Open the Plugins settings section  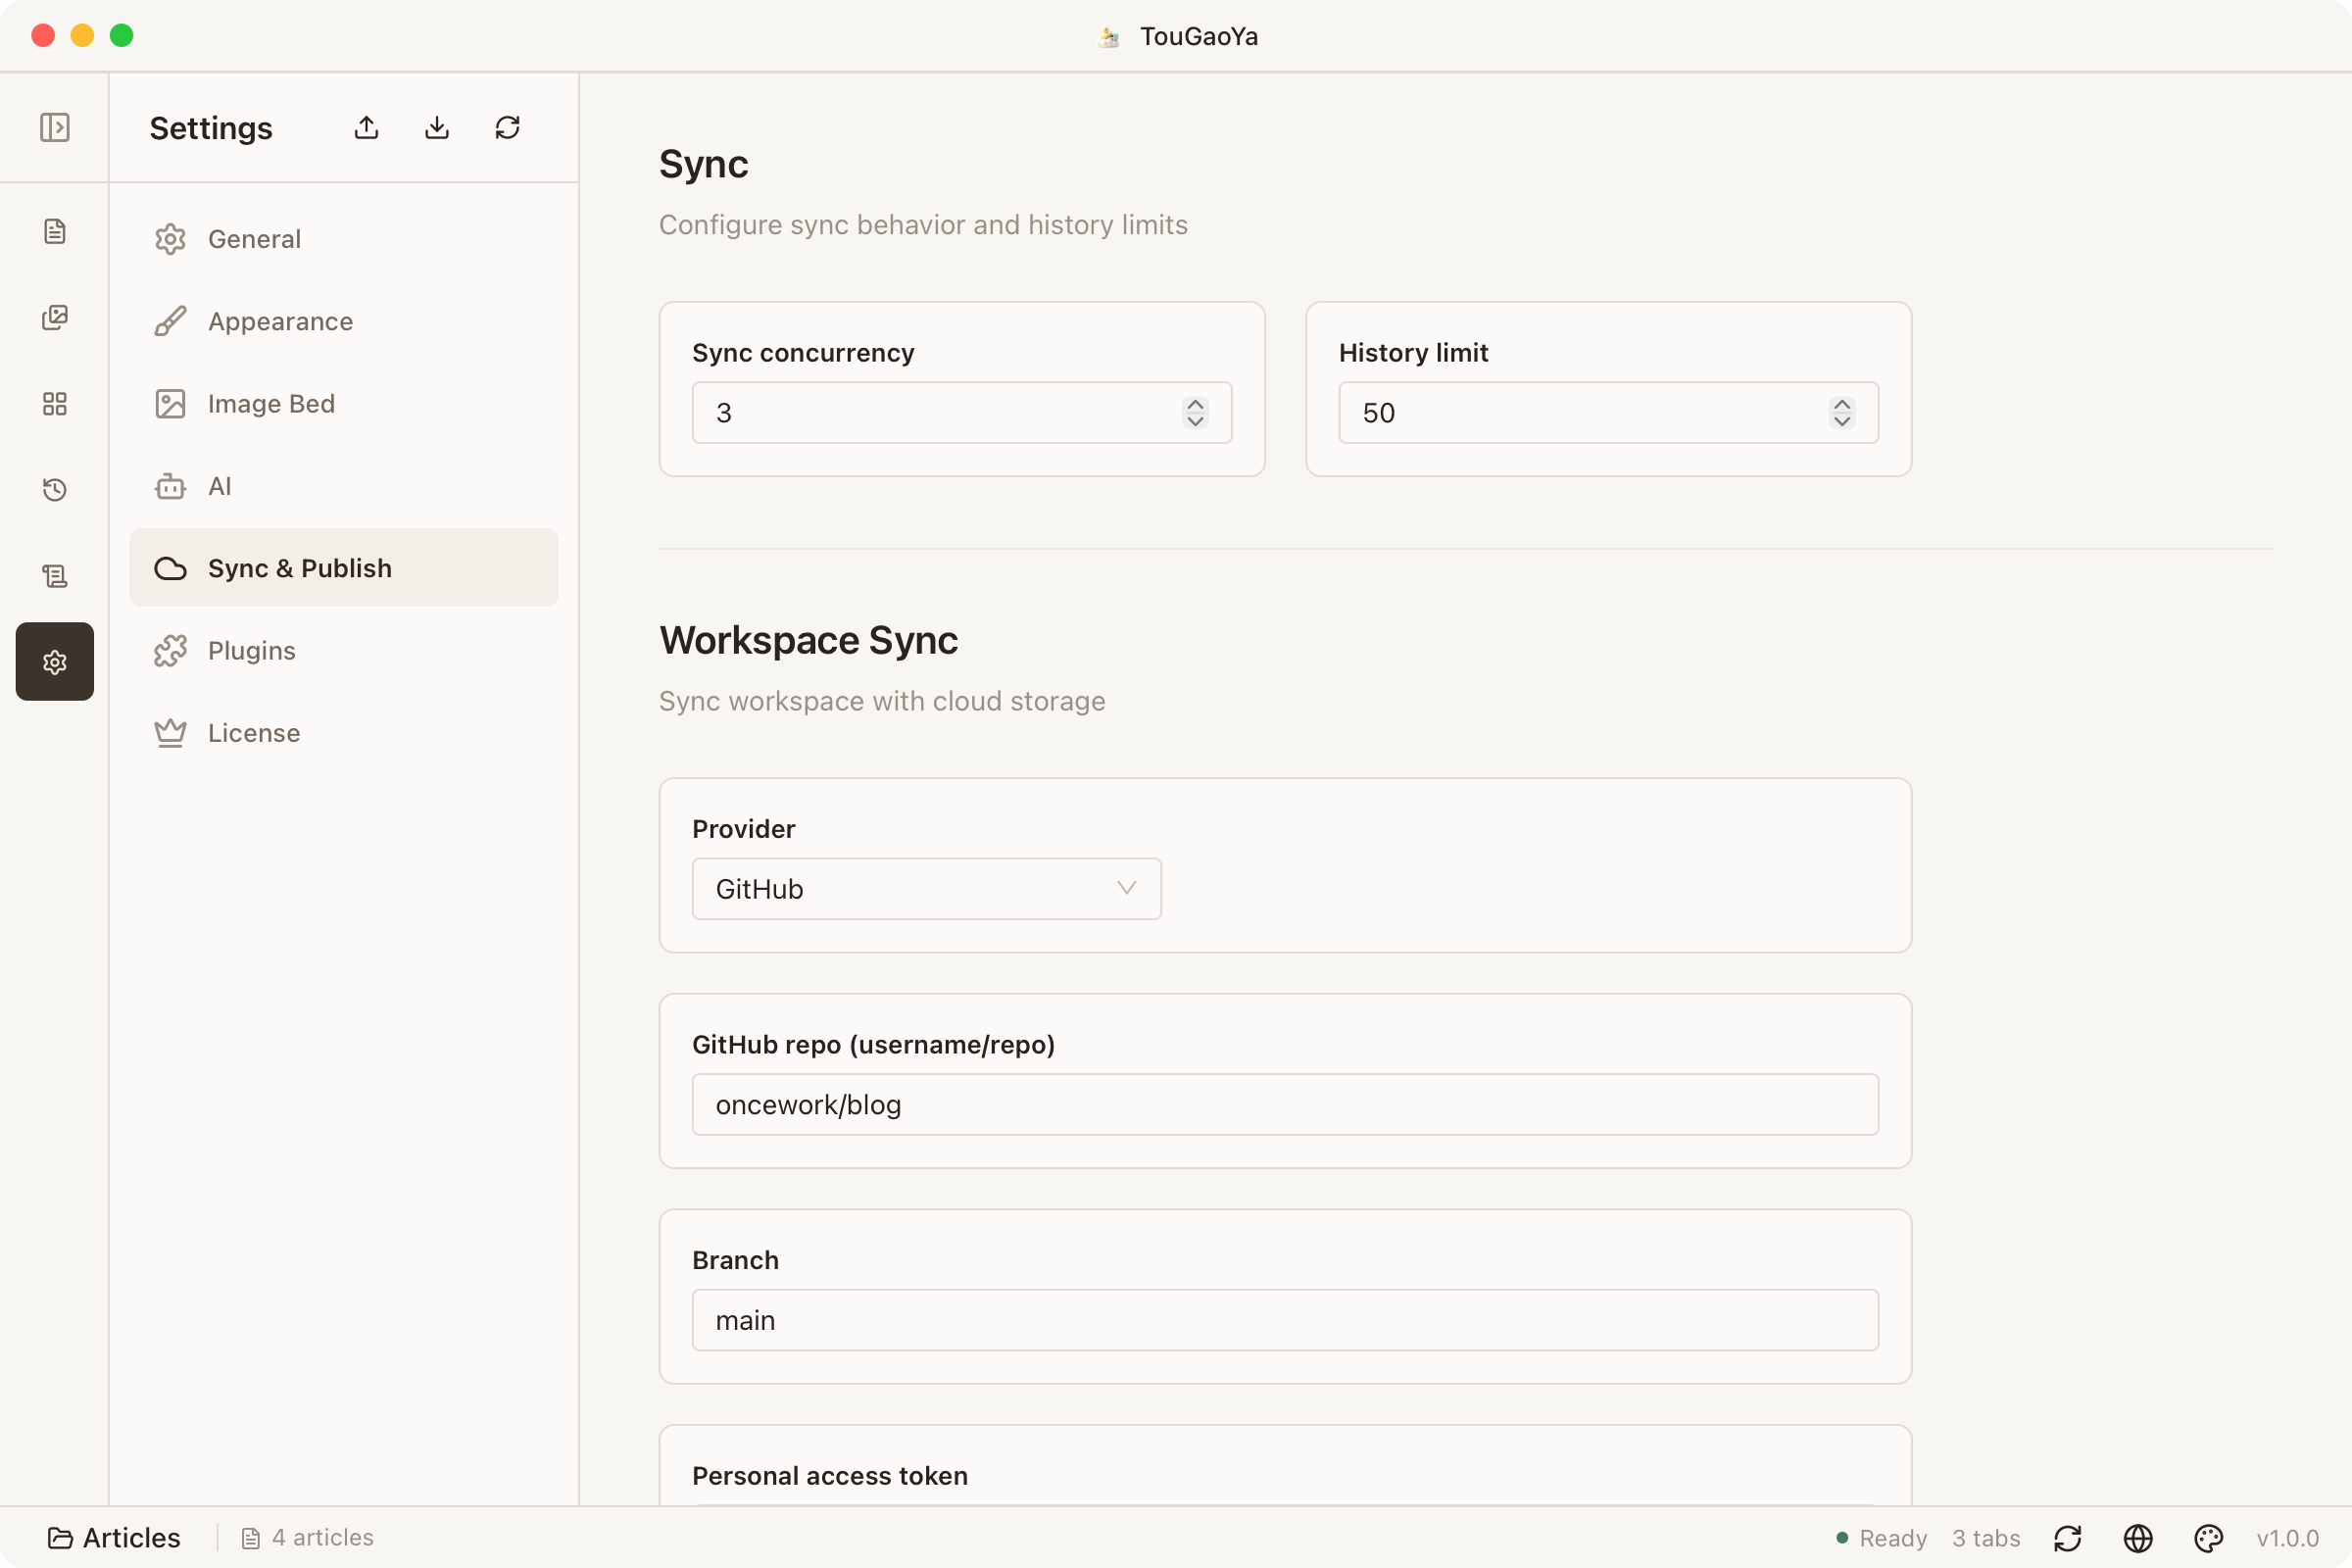344,651
